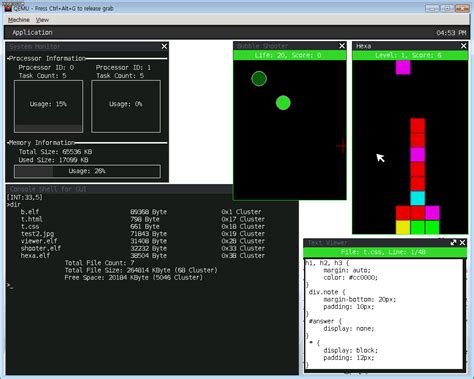Click Processor 1 usage graph box
The height and width of the screenshot is (379, 474).
pyautogui.click(x=126, y=106)
